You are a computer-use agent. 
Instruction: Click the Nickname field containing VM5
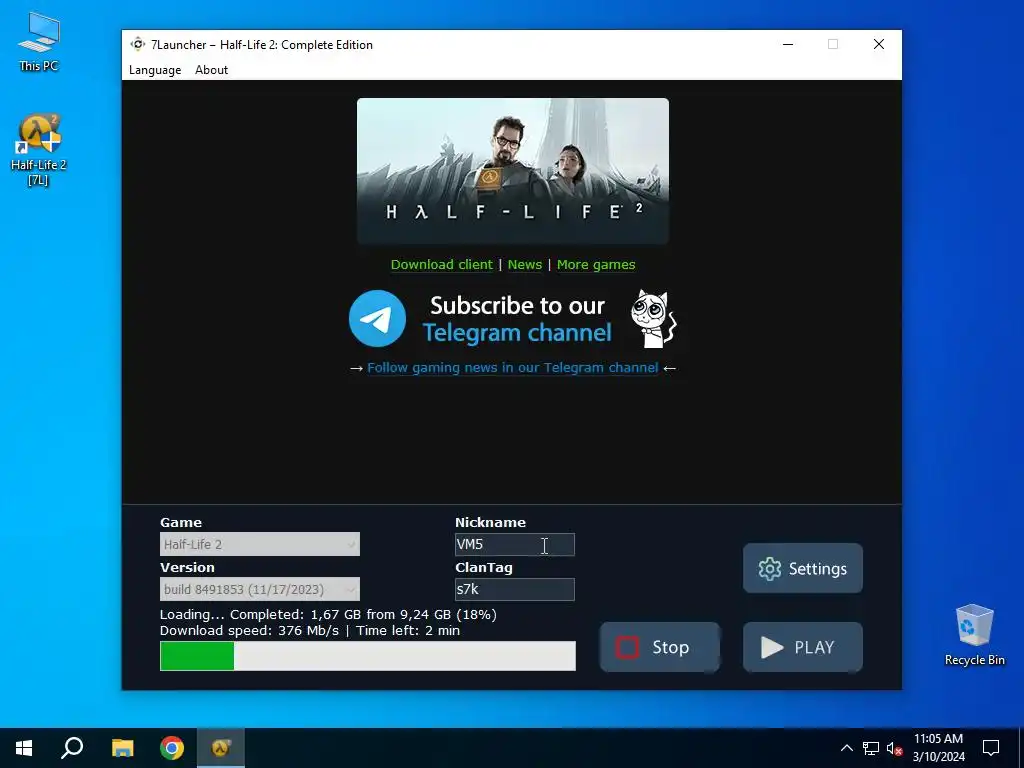click(x=515, y=545)
